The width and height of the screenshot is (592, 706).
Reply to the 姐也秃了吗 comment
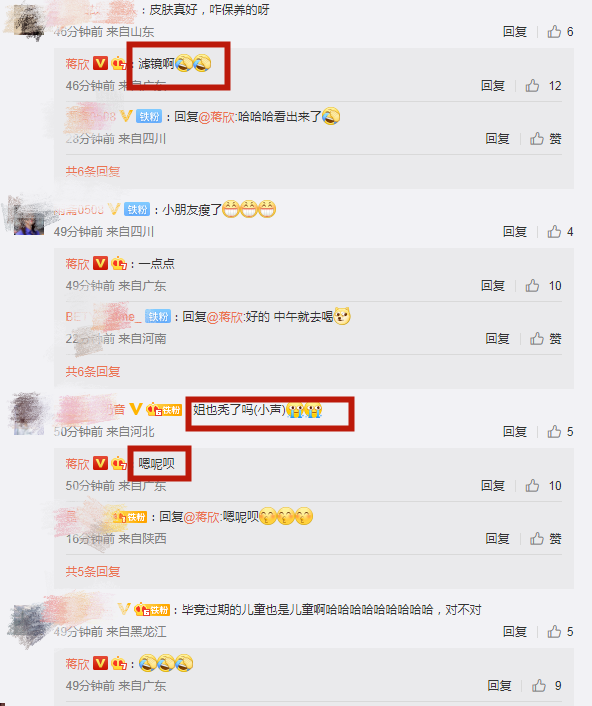(515, 431)
